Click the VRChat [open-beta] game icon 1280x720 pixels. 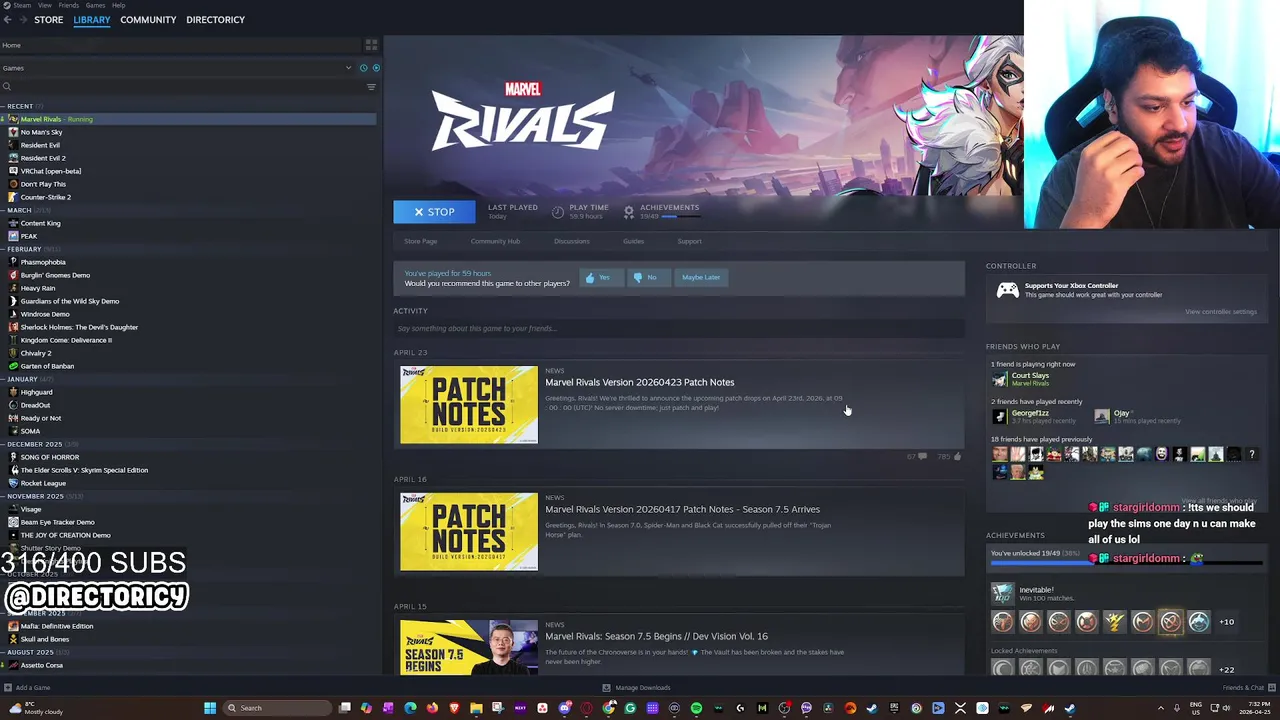point(13,171)
